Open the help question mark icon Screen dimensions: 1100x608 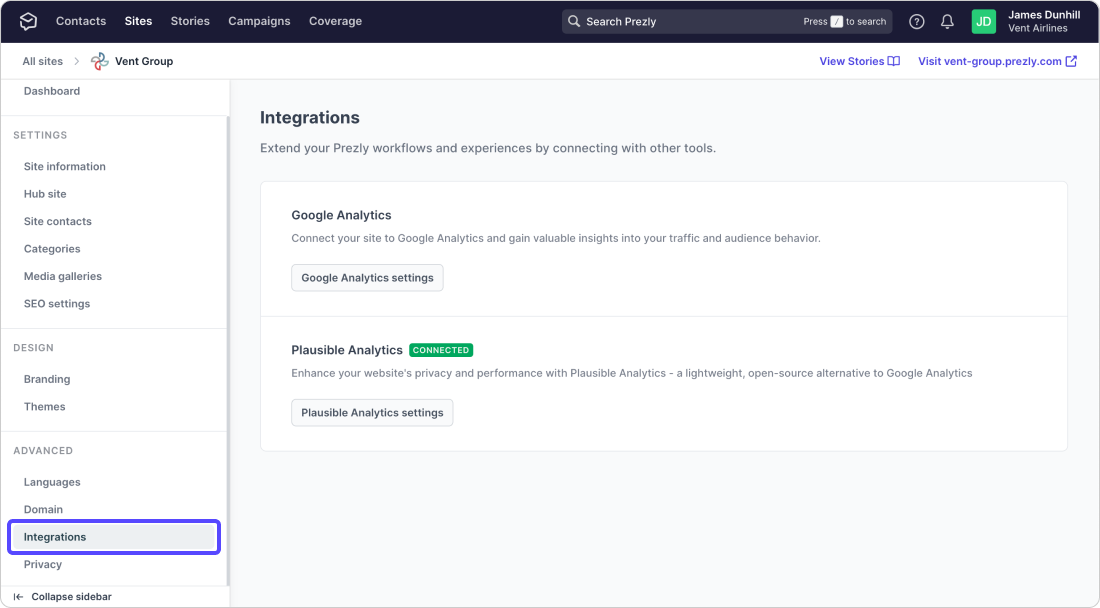coord(916,22)
